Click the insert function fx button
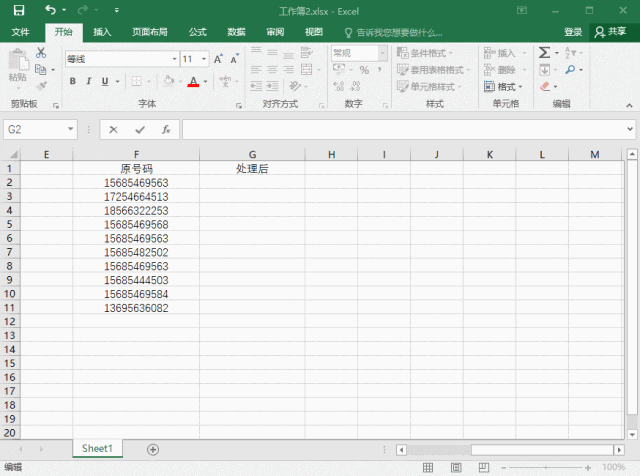This screenshot has height=476, width=640. pyautogui.click(x=166, y=130)
